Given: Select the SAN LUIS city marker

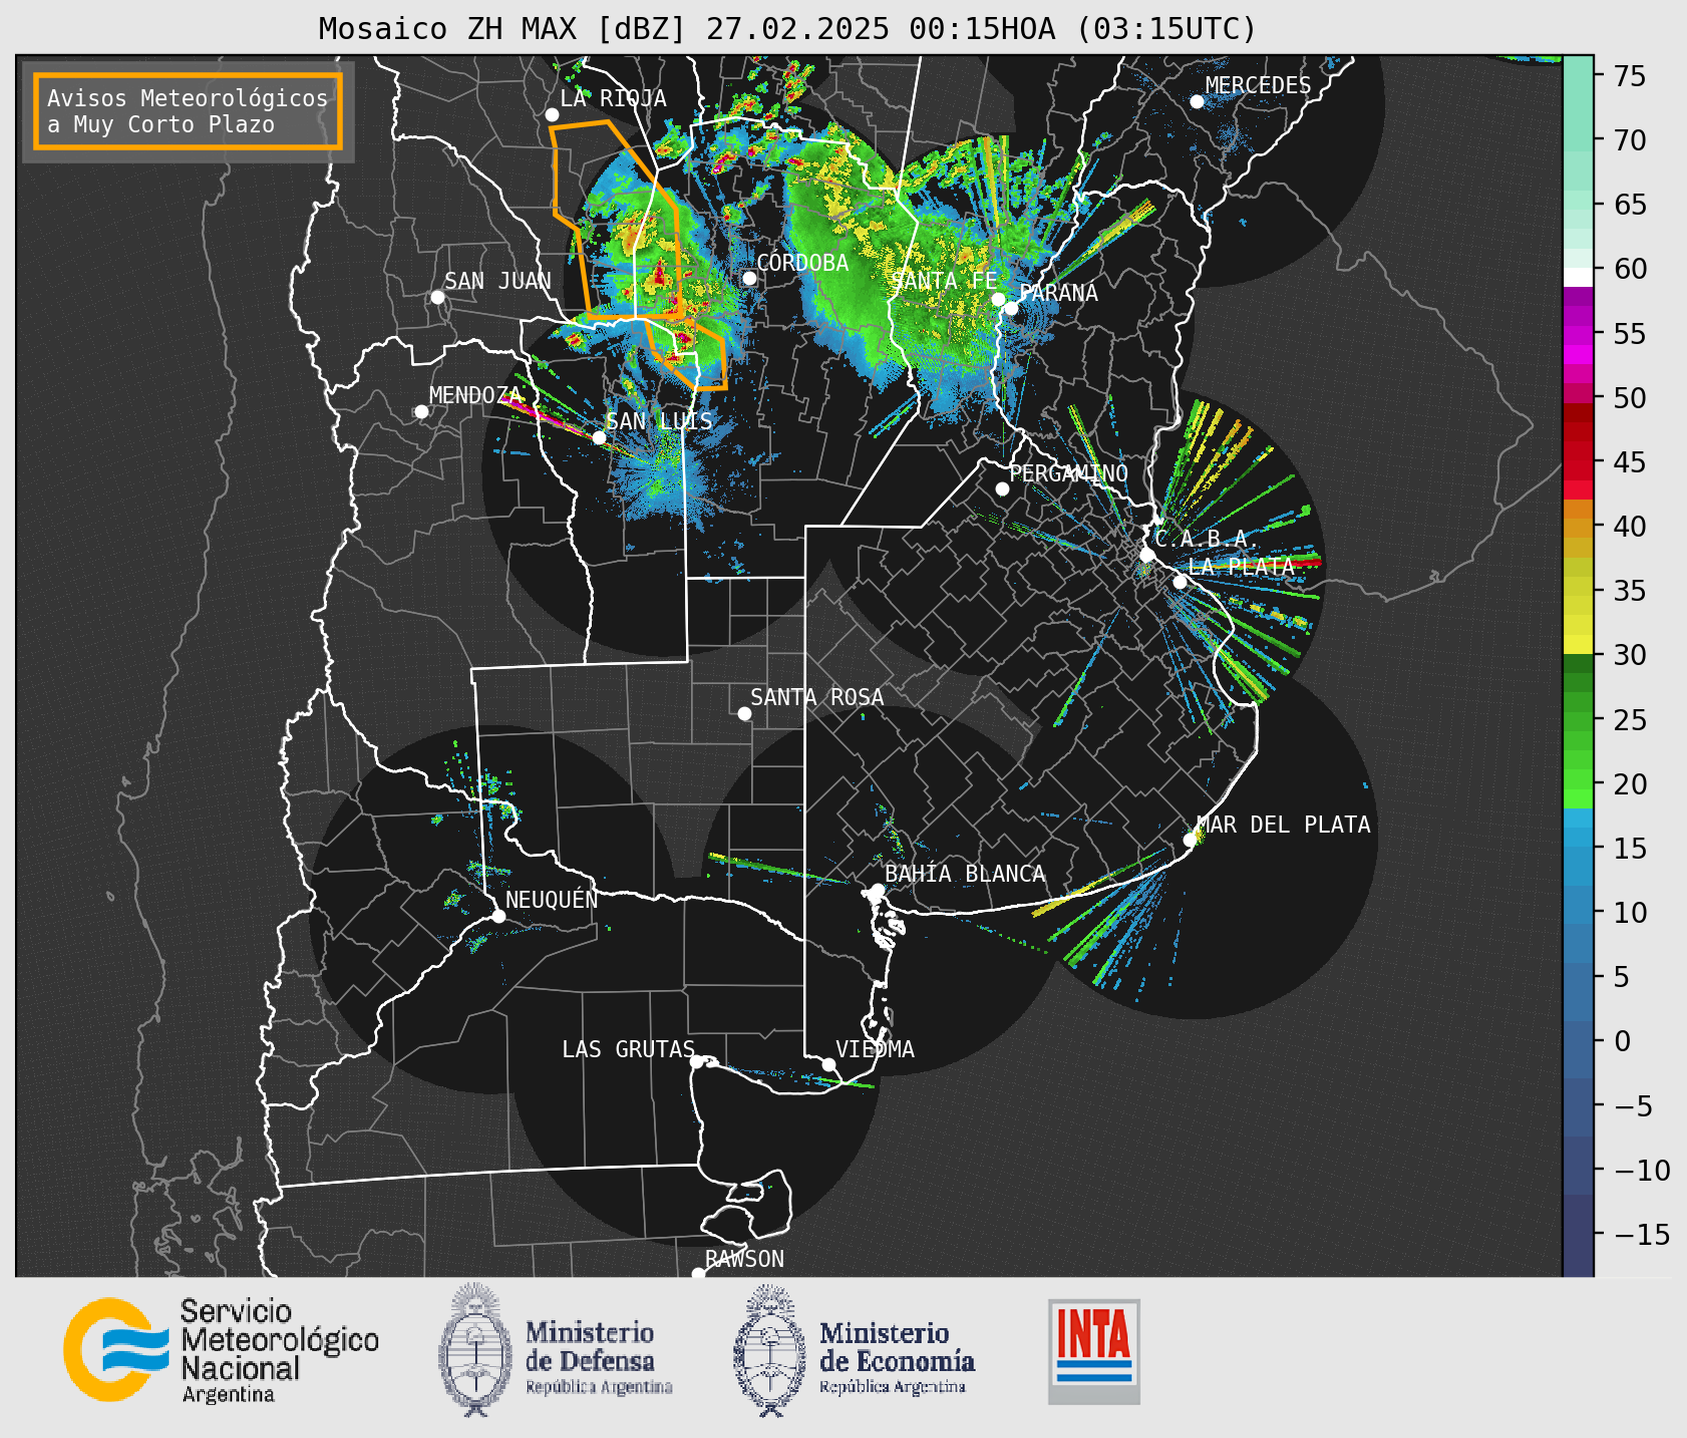Looking at the screenshot, I should click(599, 438).
